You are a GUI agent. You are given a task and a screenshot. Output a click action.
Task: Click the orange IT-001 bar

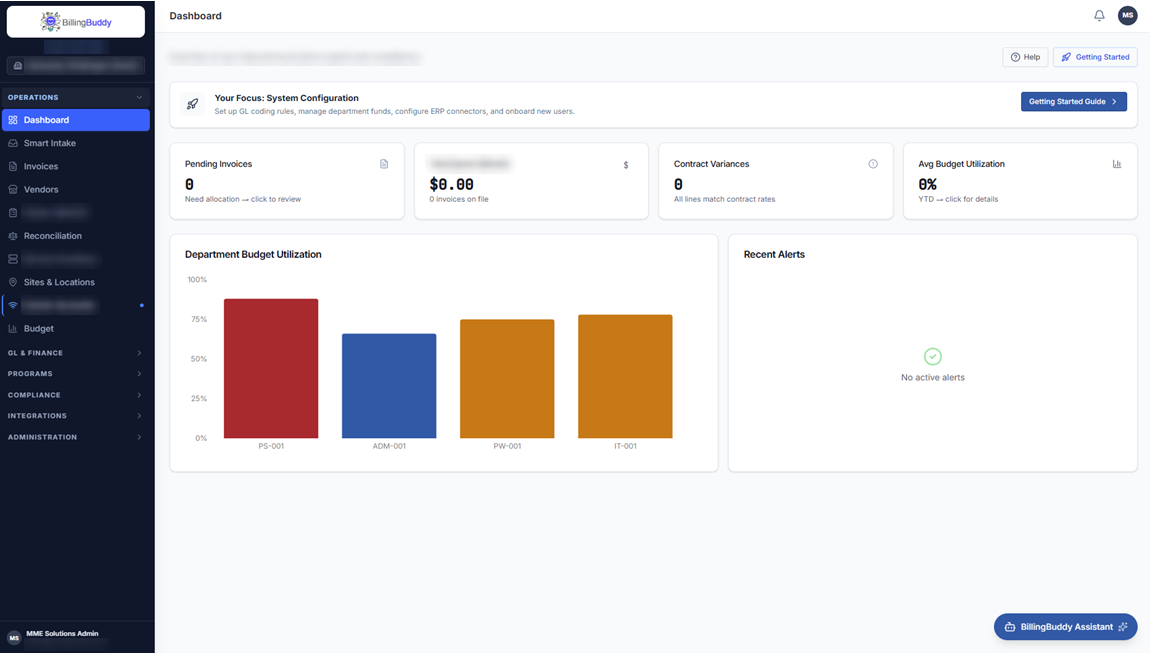[625, 376]
